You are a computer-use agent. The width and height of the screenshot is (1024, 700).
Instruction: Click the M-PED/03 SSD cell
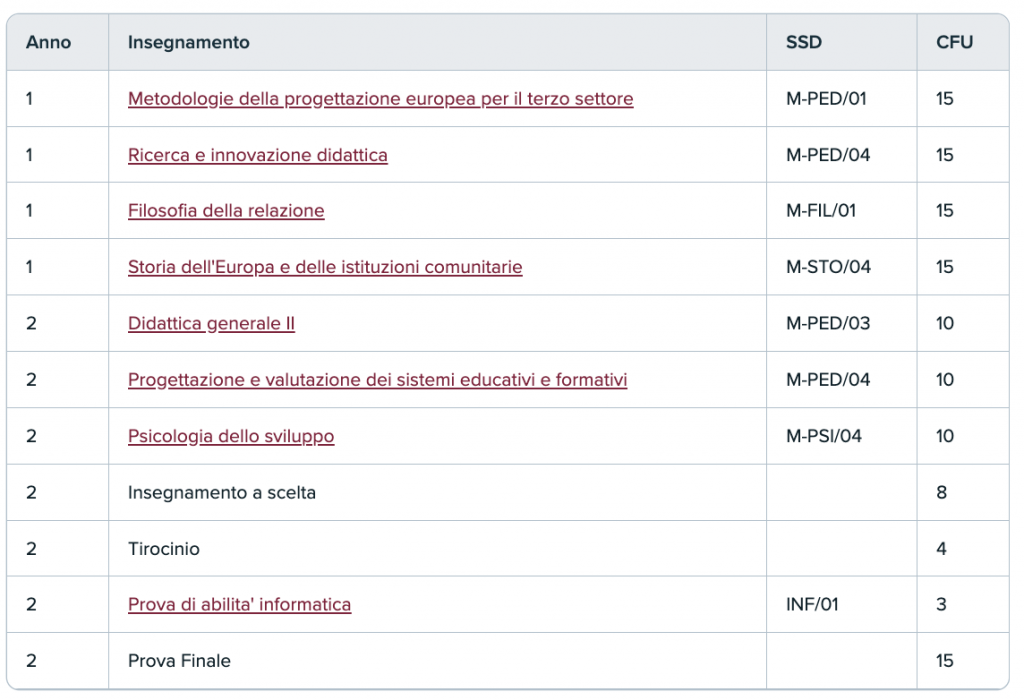coord(828,324)
